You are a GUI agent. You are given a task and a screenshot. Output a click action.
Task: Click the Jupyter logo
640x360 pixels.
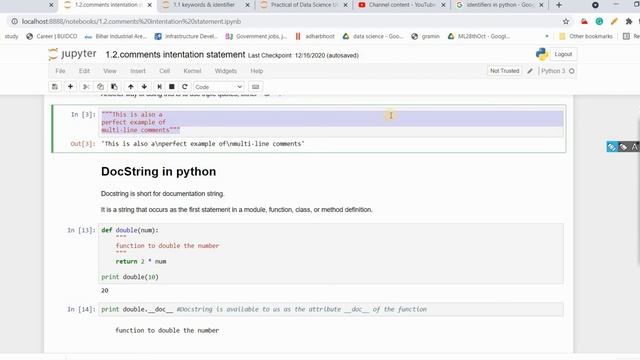(x=72, y=54)
